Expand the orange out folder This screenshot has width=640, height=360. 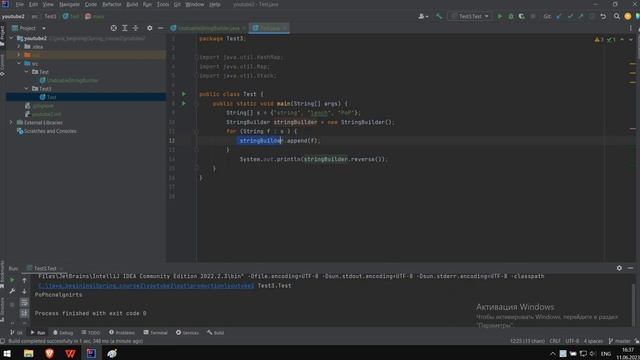tap(19, 55)
